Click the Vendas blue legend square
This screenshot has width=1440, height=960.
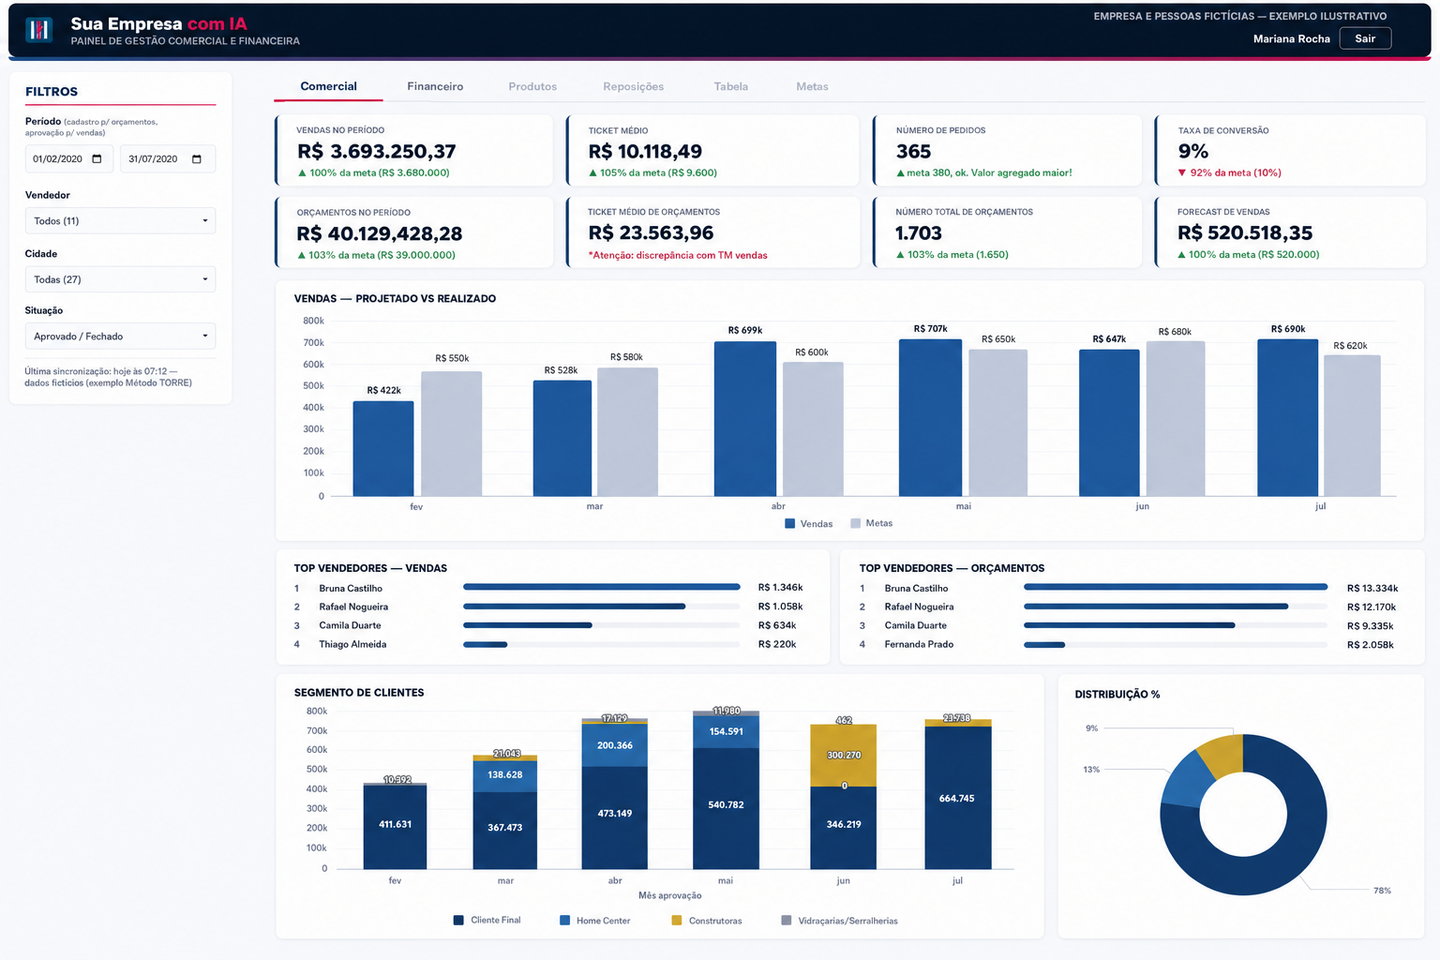(x=790, y=523)
